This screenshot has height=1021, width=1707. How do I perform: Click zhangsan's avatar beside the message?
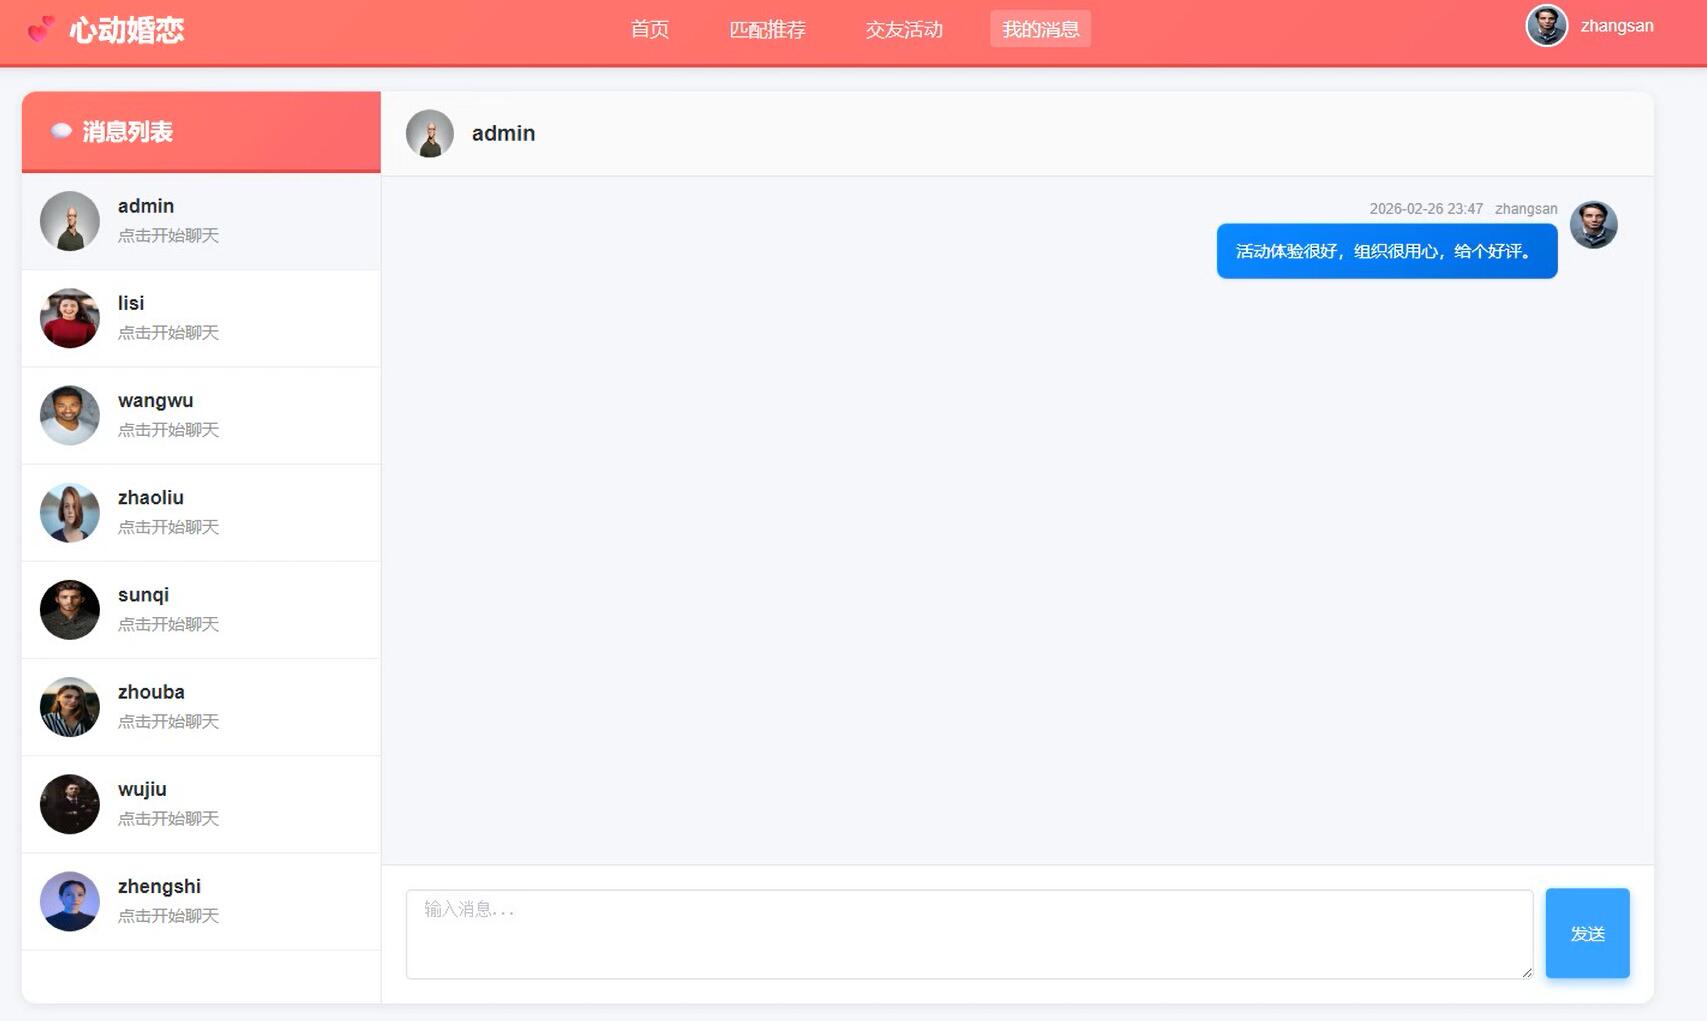(1594, 225)
